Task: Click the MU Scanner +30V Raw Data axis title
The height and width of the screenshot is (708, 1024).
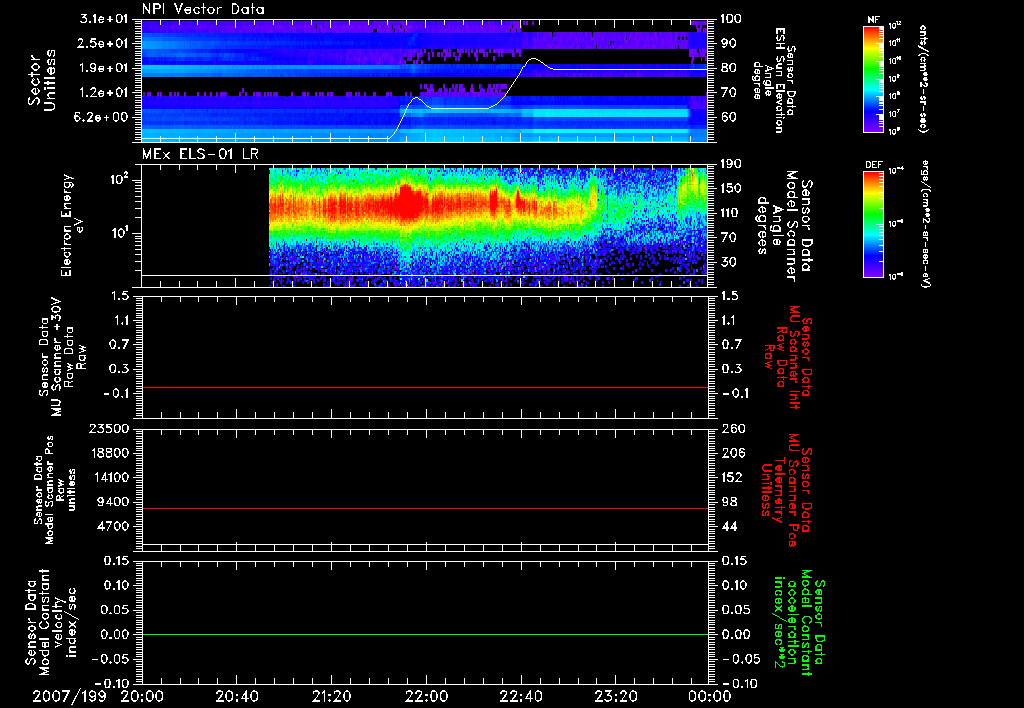Action: pos(62,357)
